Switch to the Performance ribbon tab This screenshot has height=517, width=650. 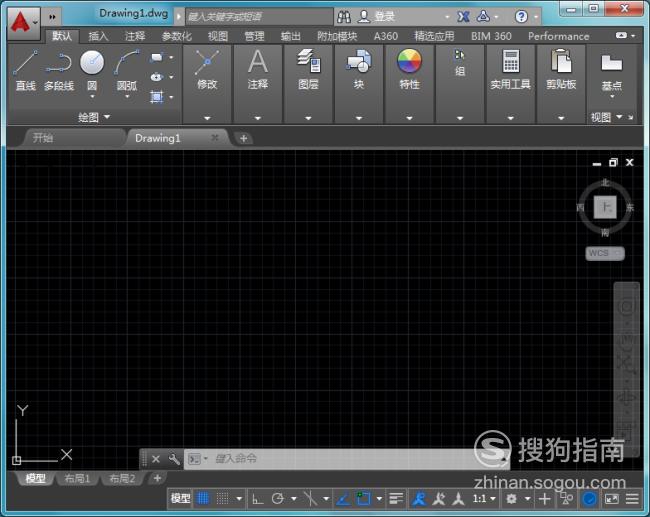pos(558,36)
